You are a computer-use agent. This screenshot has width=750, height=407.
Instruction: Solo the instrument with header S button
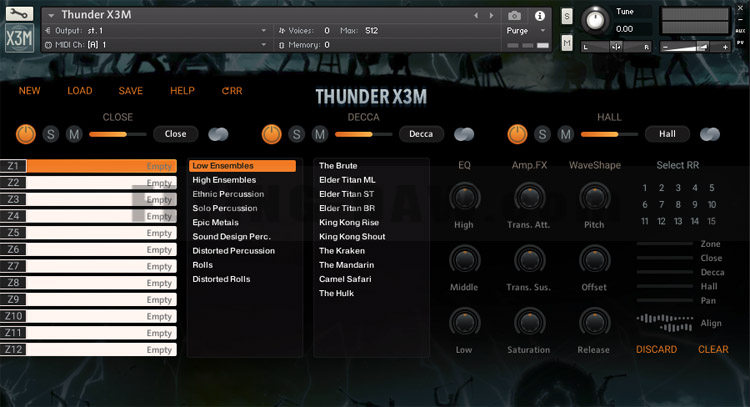567,16
